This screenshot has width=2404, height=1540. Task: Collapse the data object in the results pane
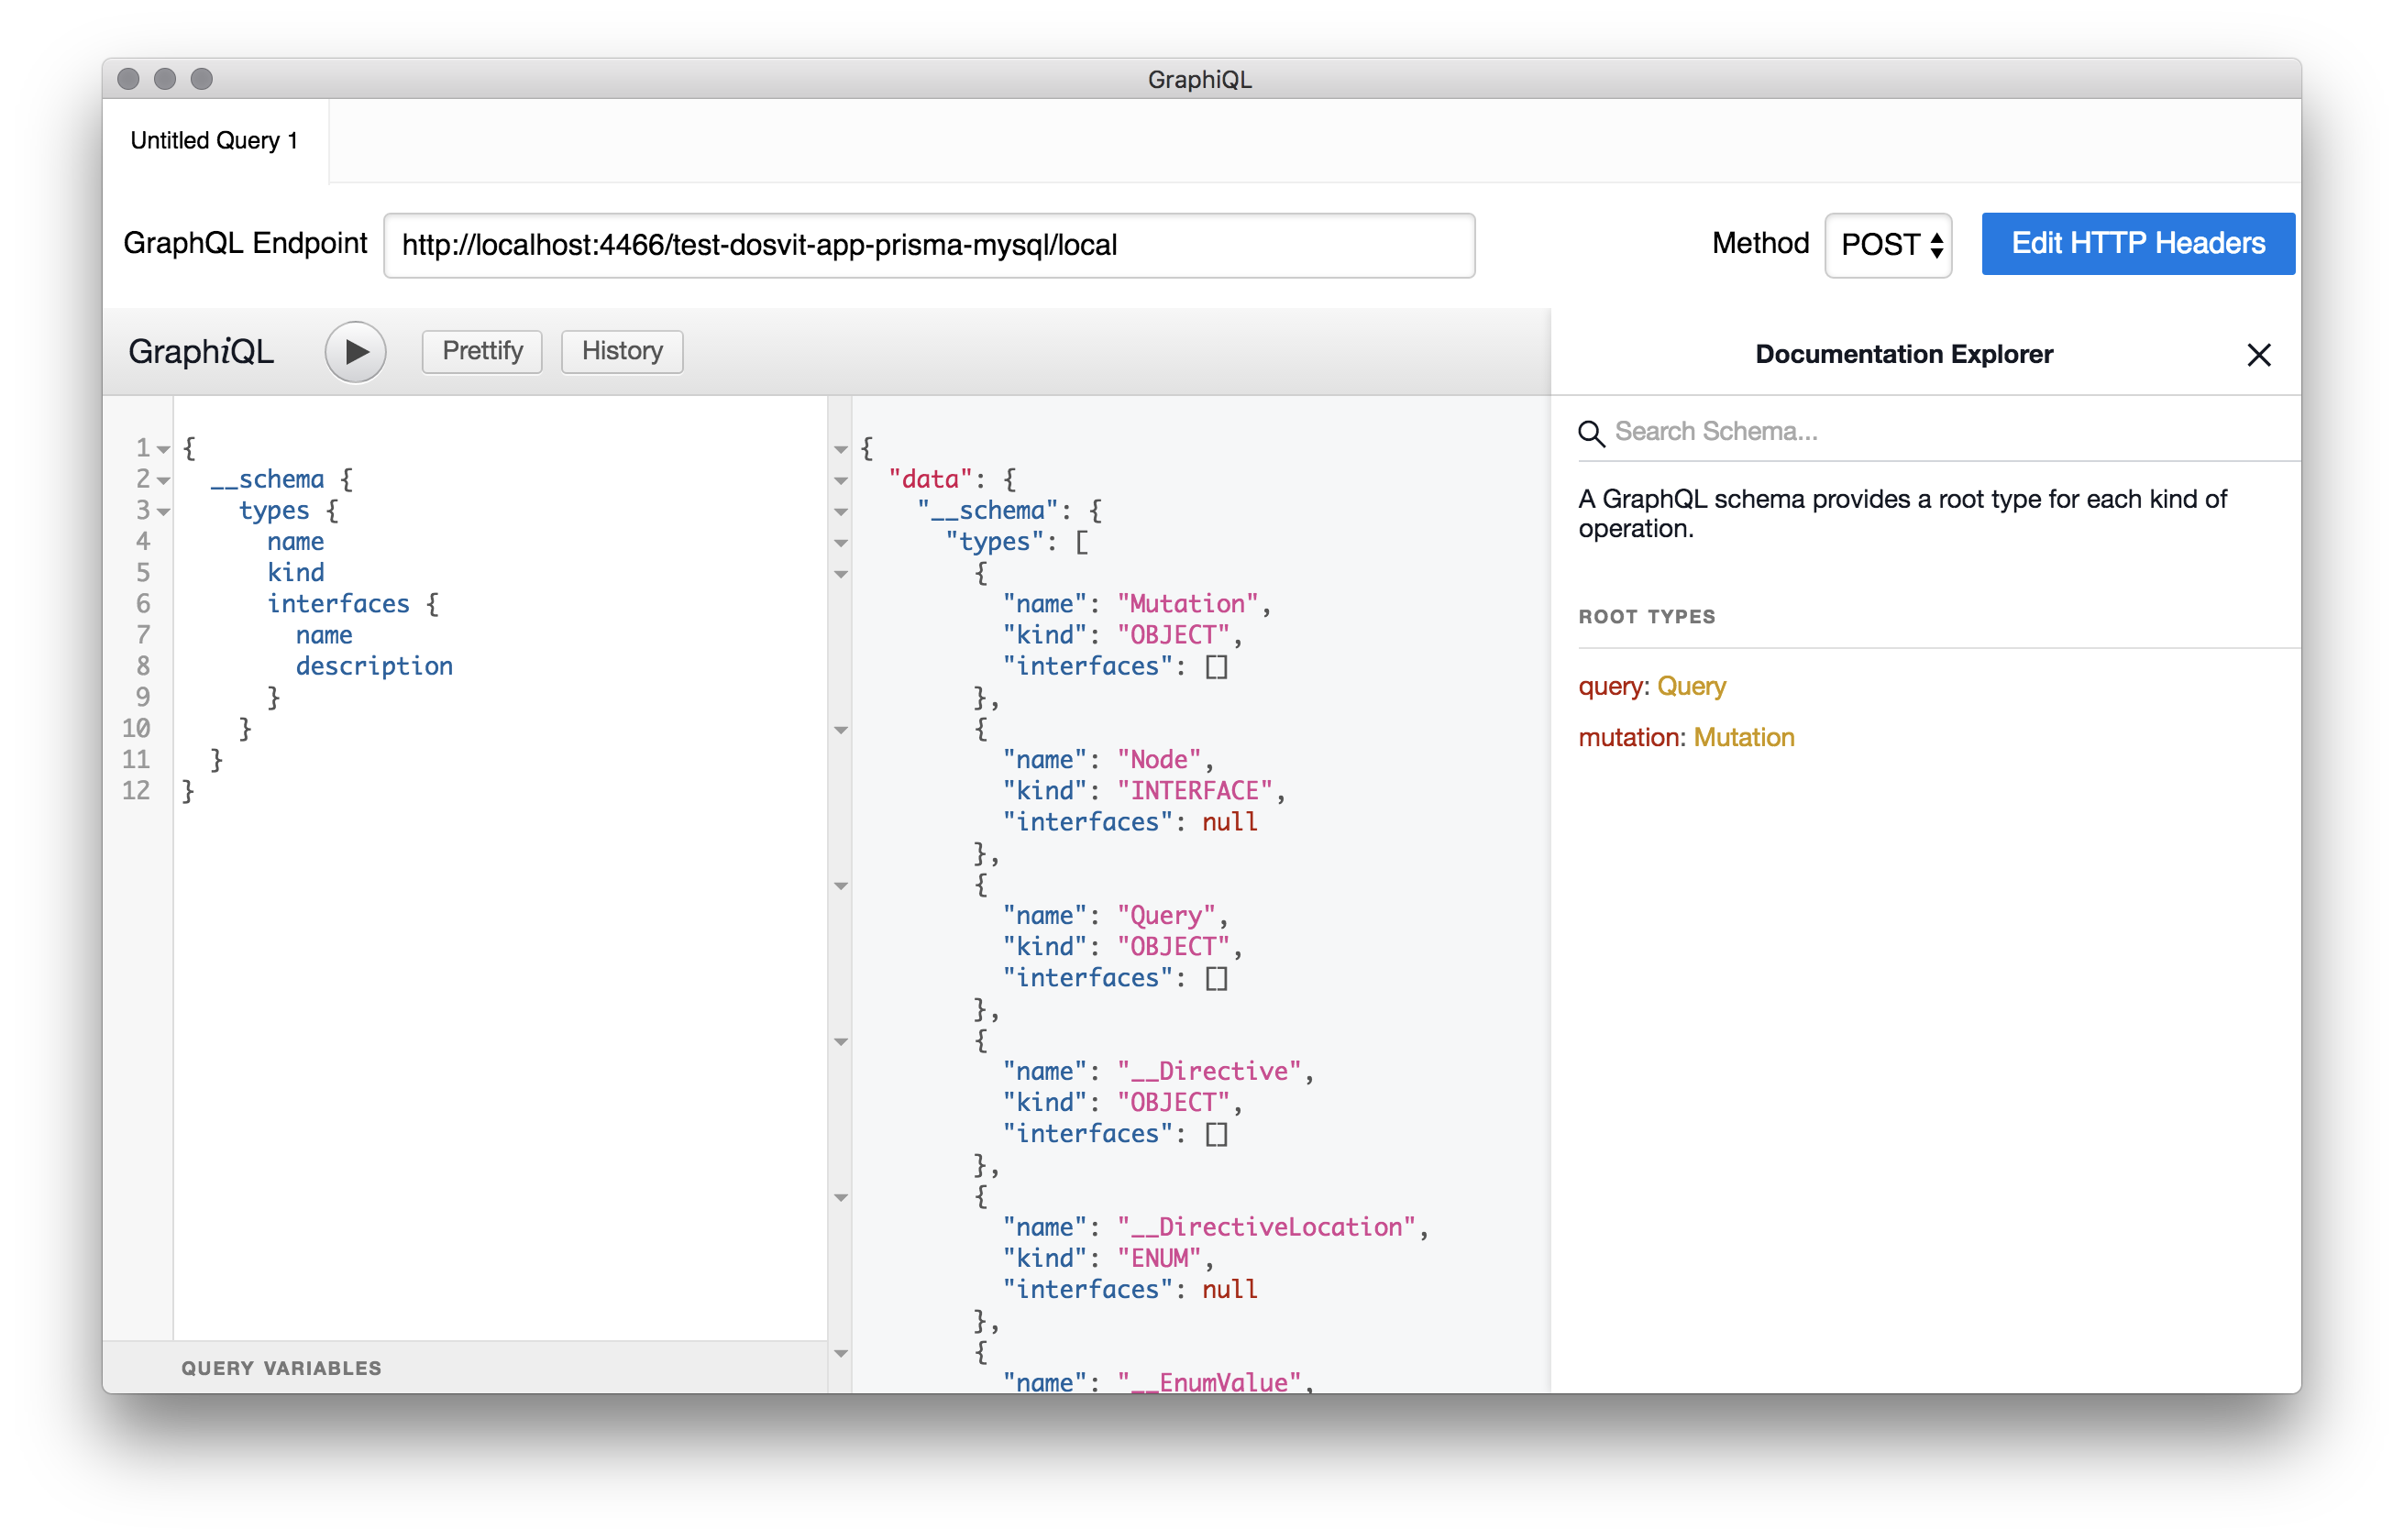(840, 480)
